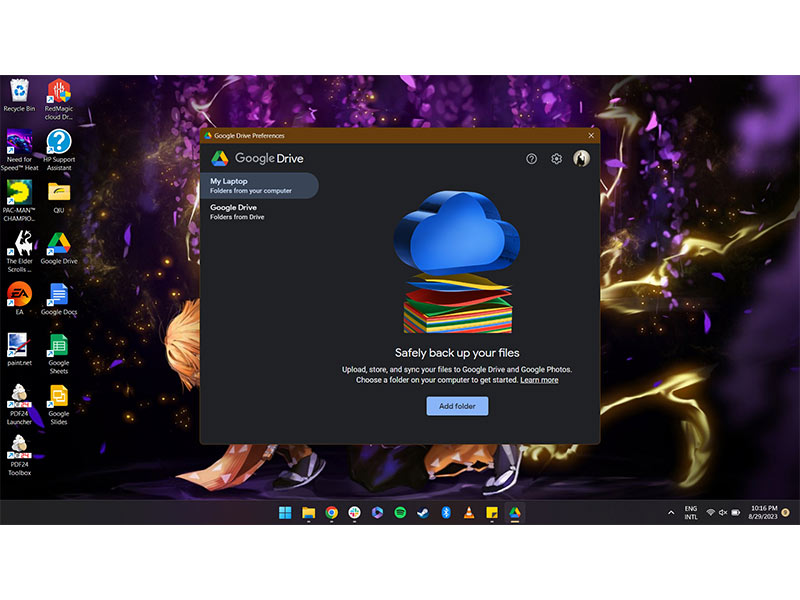
Task: Open the Google Sheets desktop shortcut
Action: pyautogui.click(x=59, y=354)
